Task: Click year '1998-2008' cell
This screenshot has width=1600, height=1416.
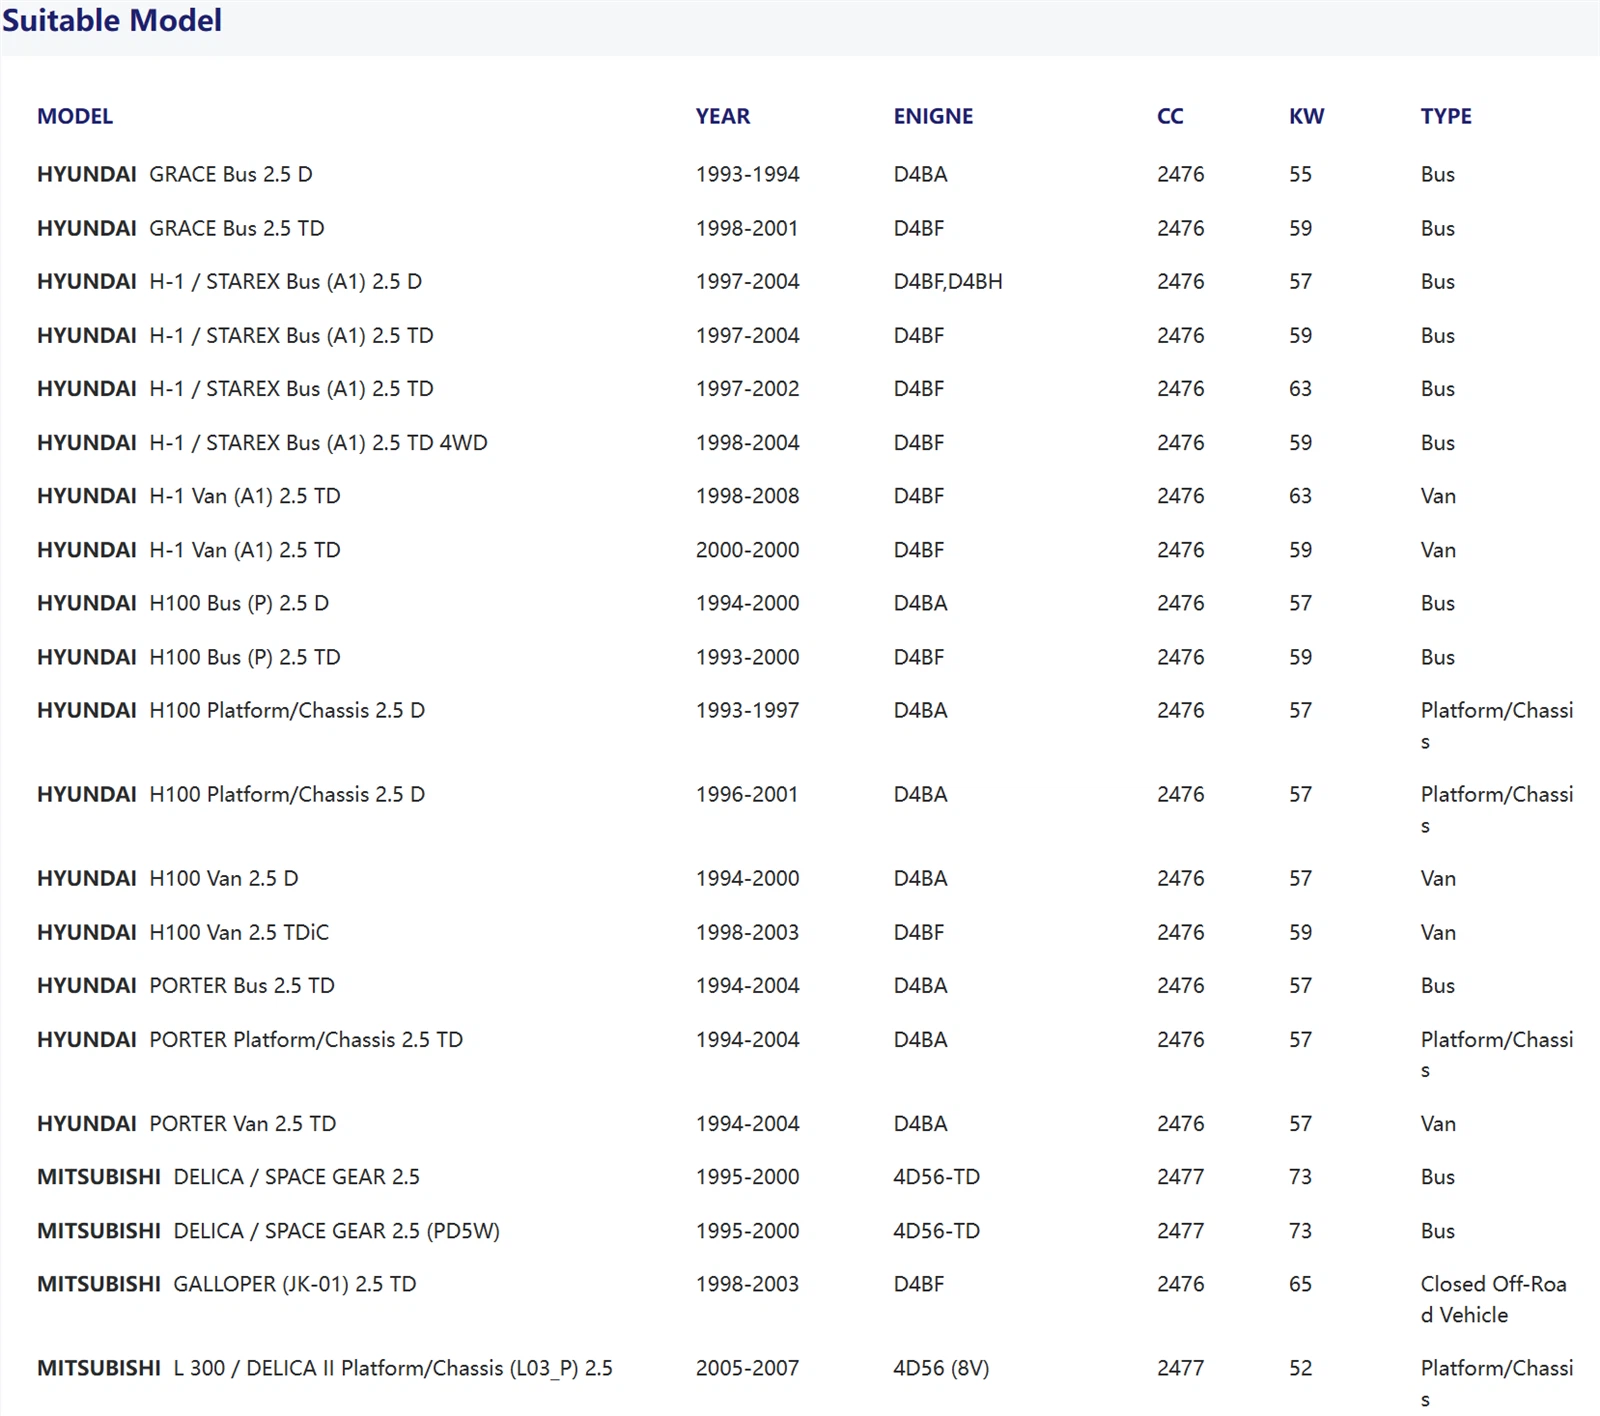Action: click(x=747, y=496)
